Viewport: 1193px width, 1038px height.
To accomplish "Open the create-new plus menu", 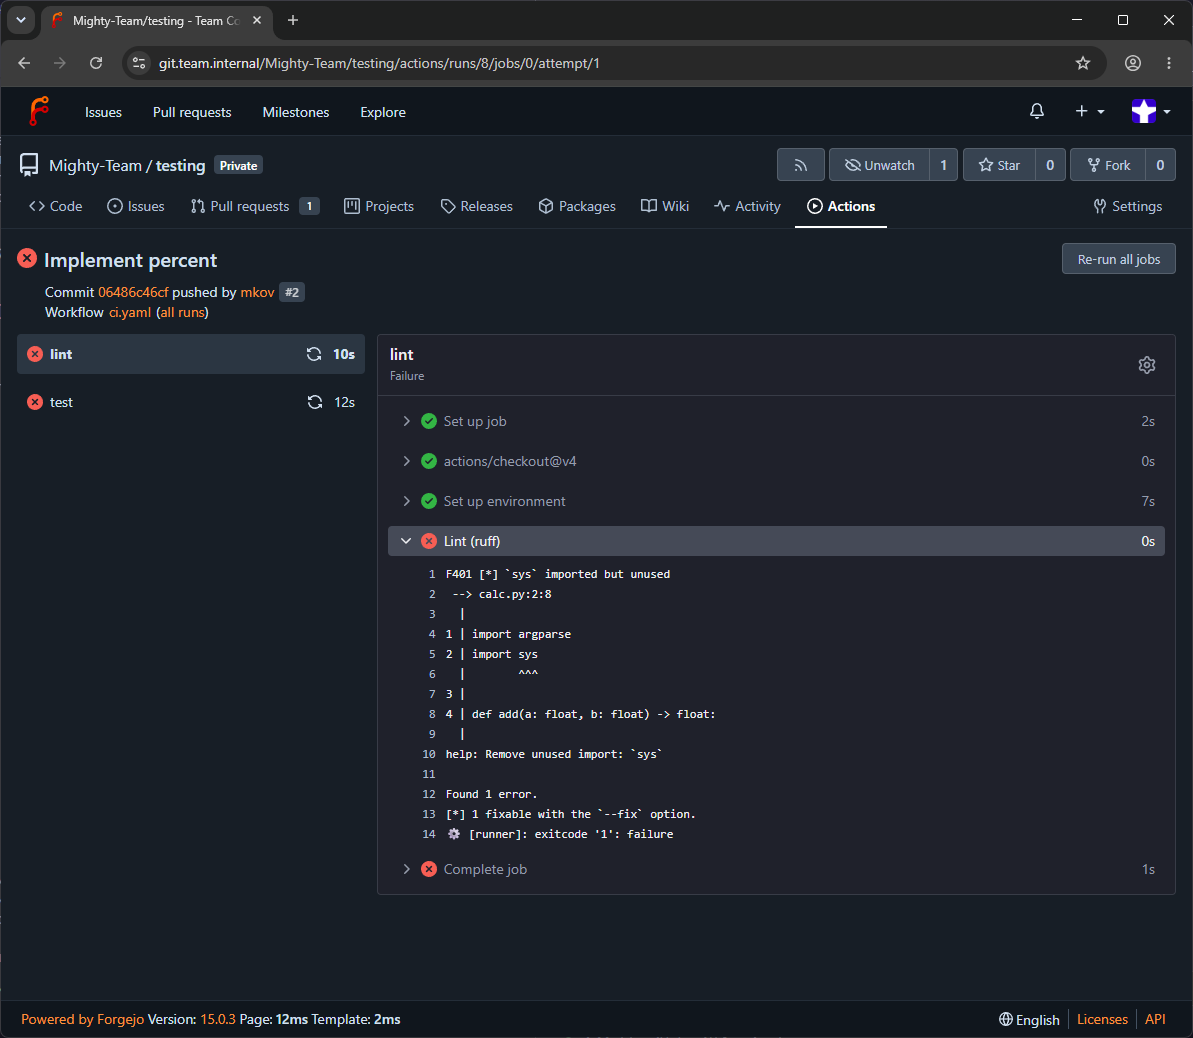I will pyautogui.click(x=1090, y=112).
